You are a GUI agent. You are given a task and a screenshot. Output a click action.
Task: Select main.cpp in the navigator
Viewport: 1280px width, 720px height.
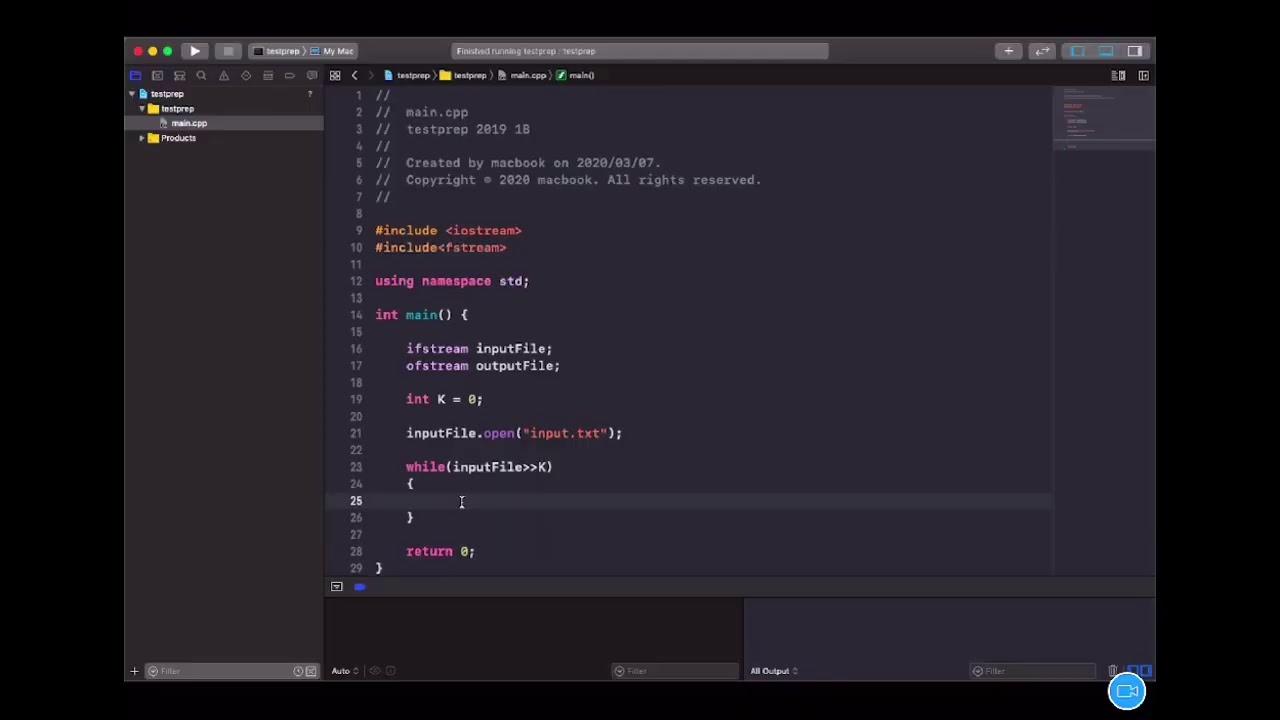pyautogui.click(x=188, y=123)
